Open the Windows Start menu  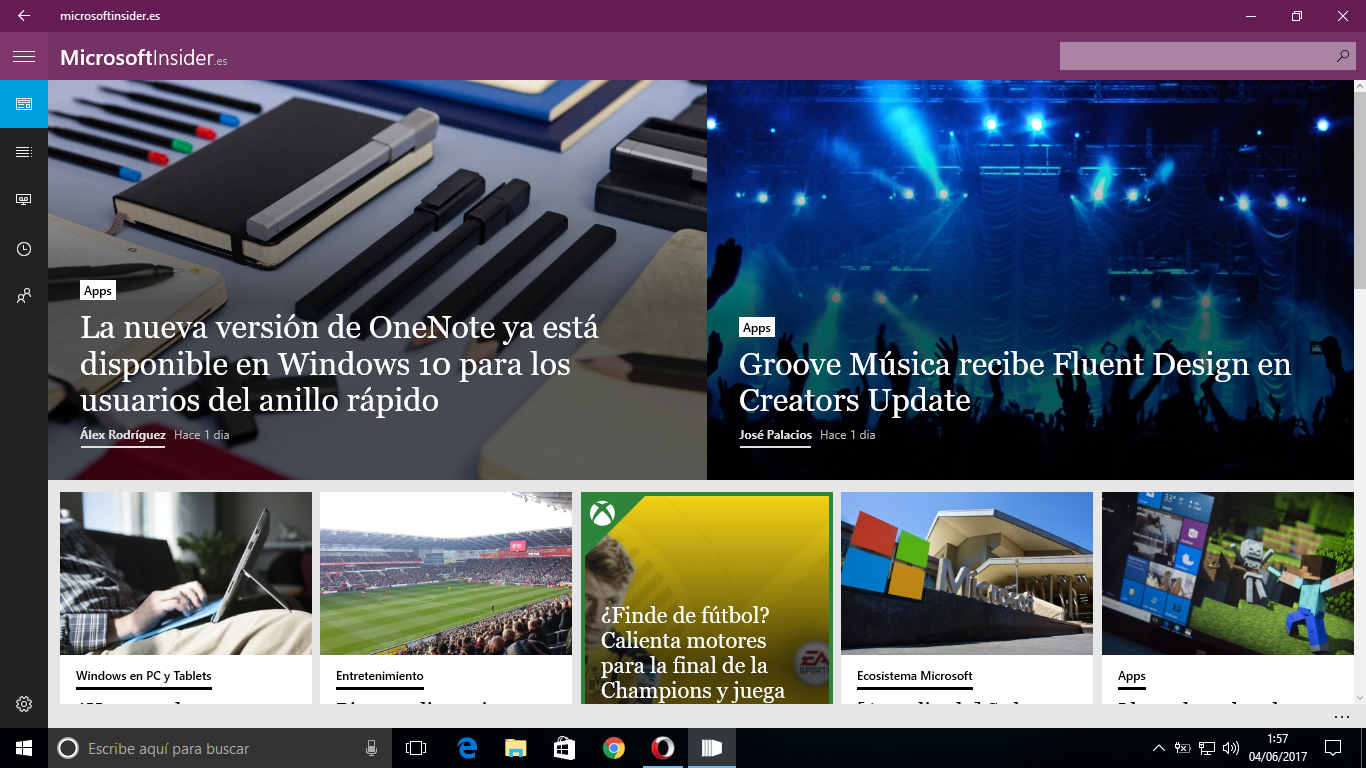(x=24, y=748)
